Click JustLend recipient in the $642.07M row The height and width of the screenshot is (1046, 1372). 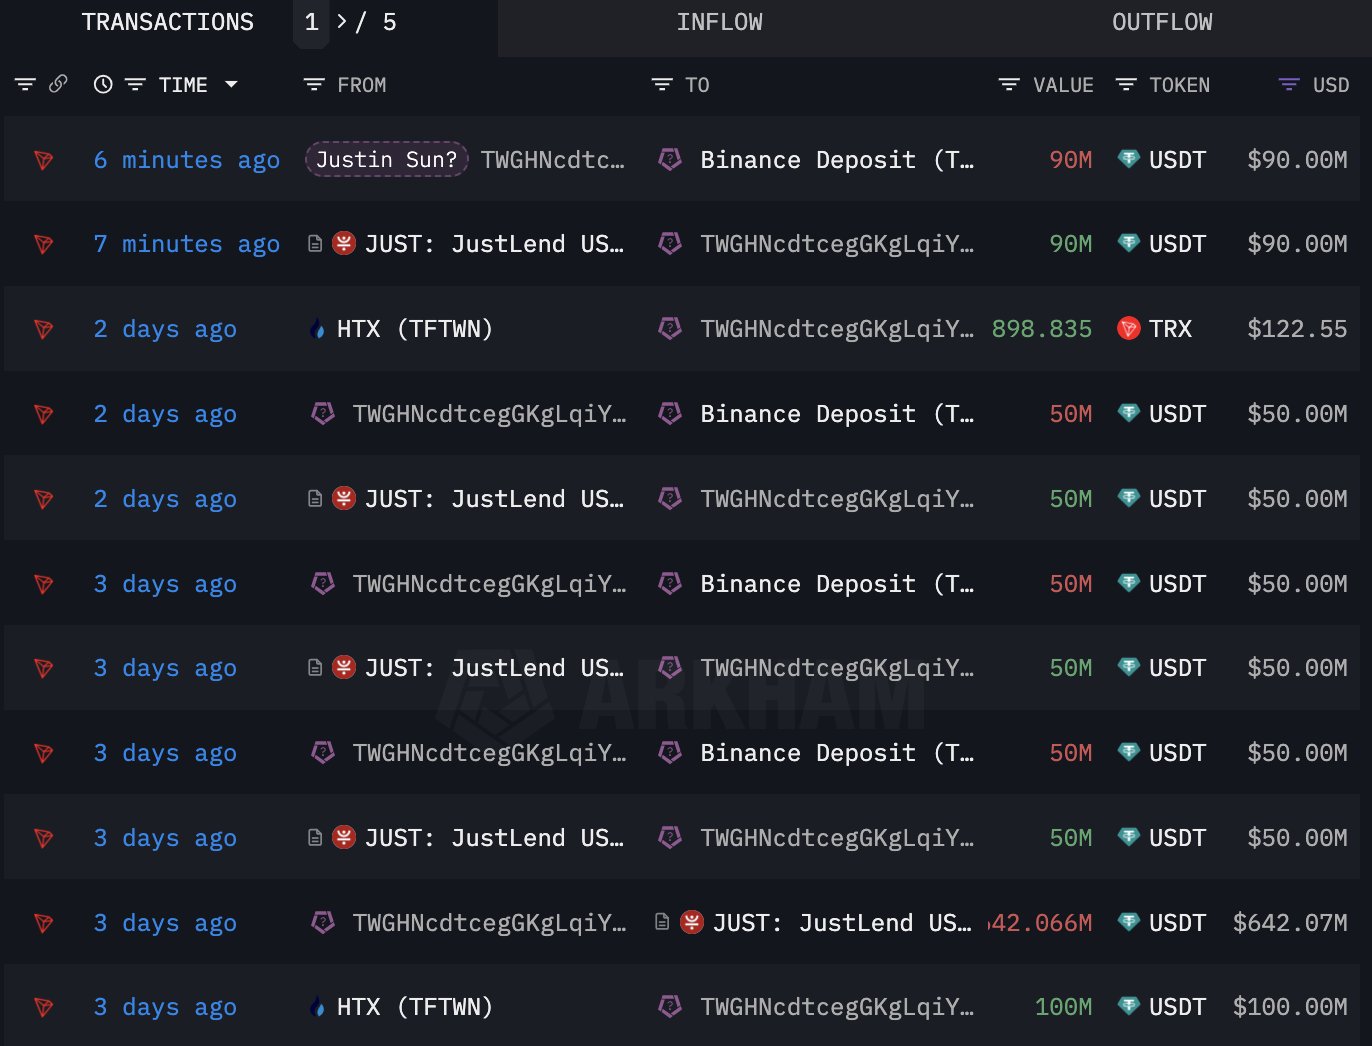coord(842,923)
